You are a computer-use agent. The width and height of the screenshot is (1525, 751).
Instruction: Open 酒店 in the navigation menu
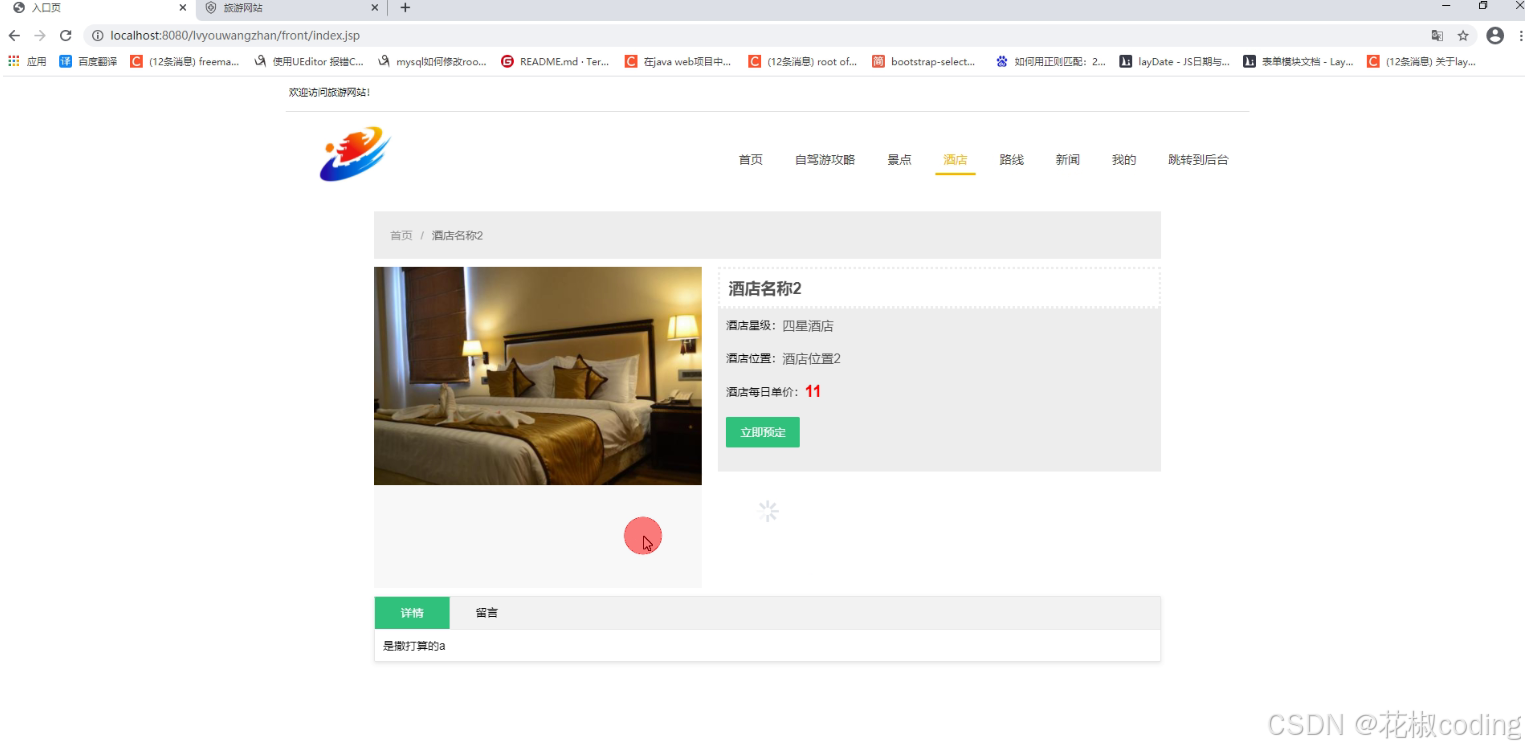pos(955,160)
